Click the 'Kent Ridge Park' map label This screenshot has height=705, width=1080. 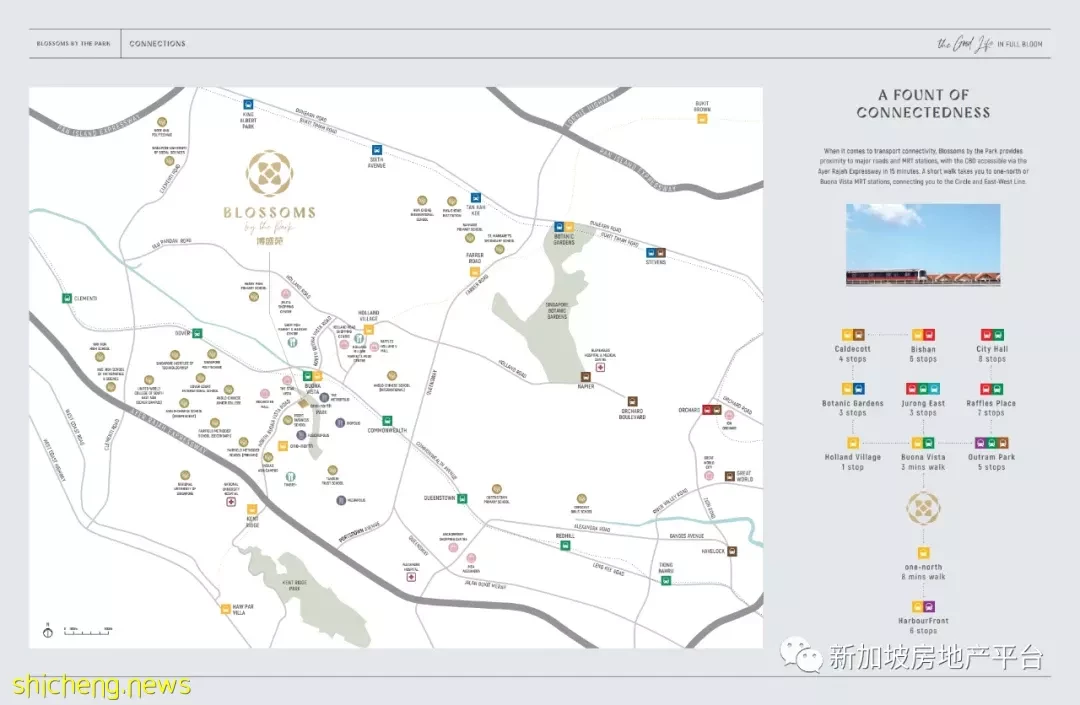pyautogui.click(x=294, y=586)
